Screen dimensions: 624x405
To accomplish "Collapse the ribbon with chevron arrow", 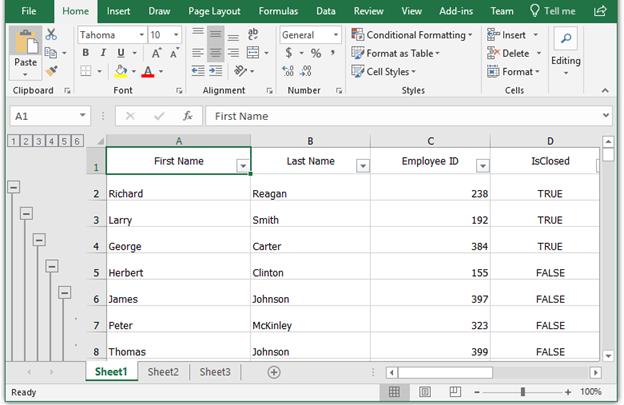I will [x=605, y=91].
